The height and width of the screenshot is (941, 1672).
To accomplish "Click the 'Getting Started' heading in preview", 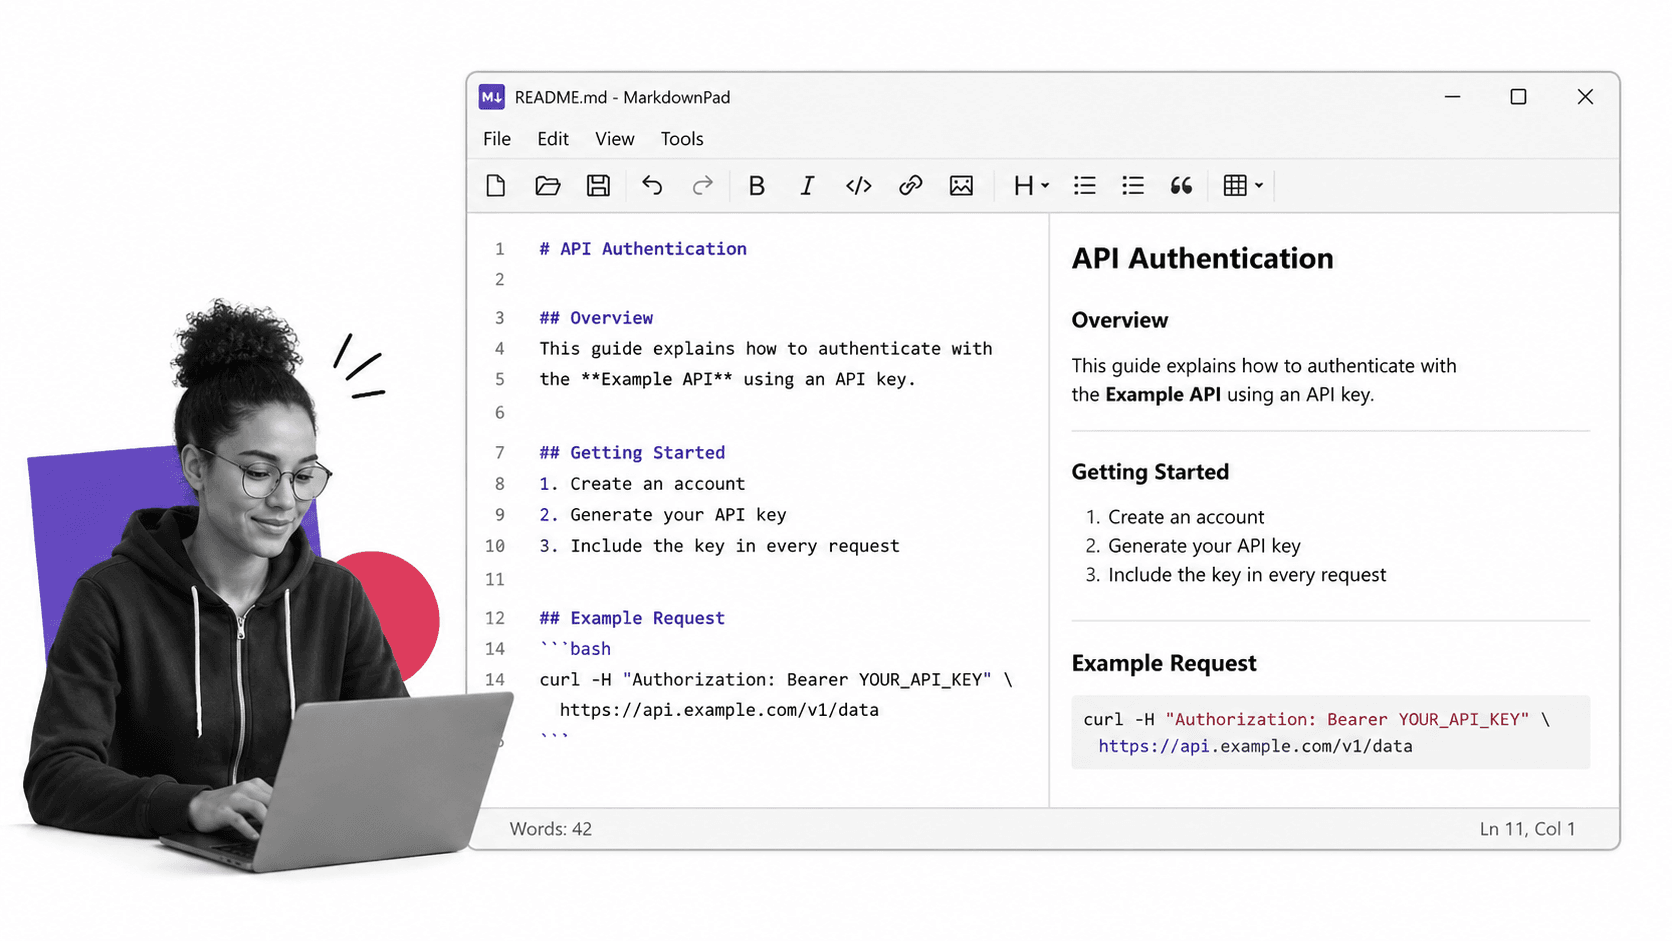I will (1150, 472).
